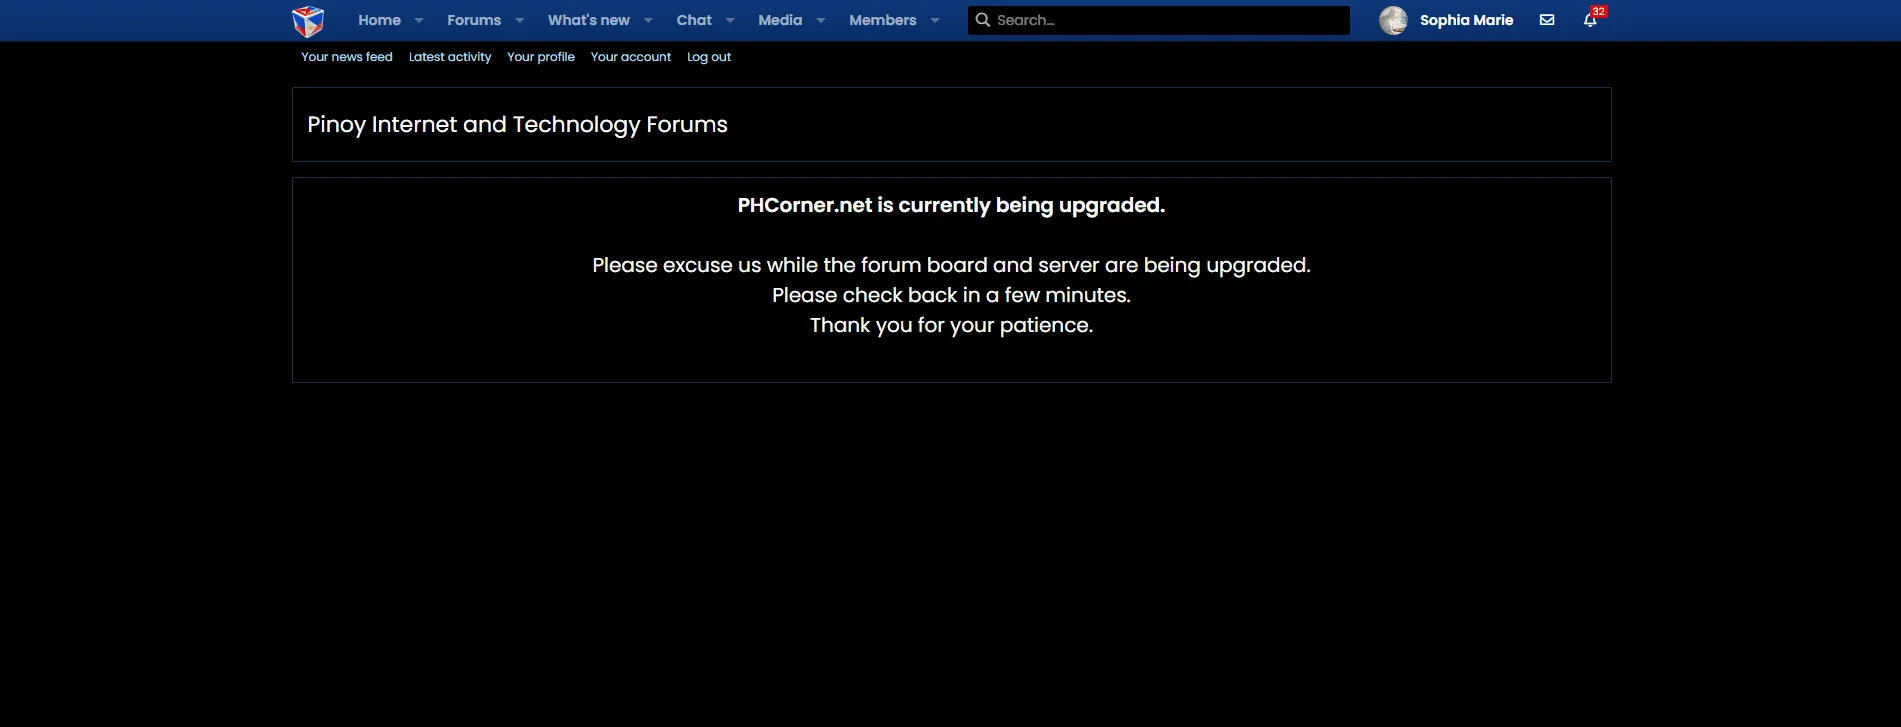Expand the Forums dropdown arrow
This screenshot has height=727, width=1901.
click(519, 20)
